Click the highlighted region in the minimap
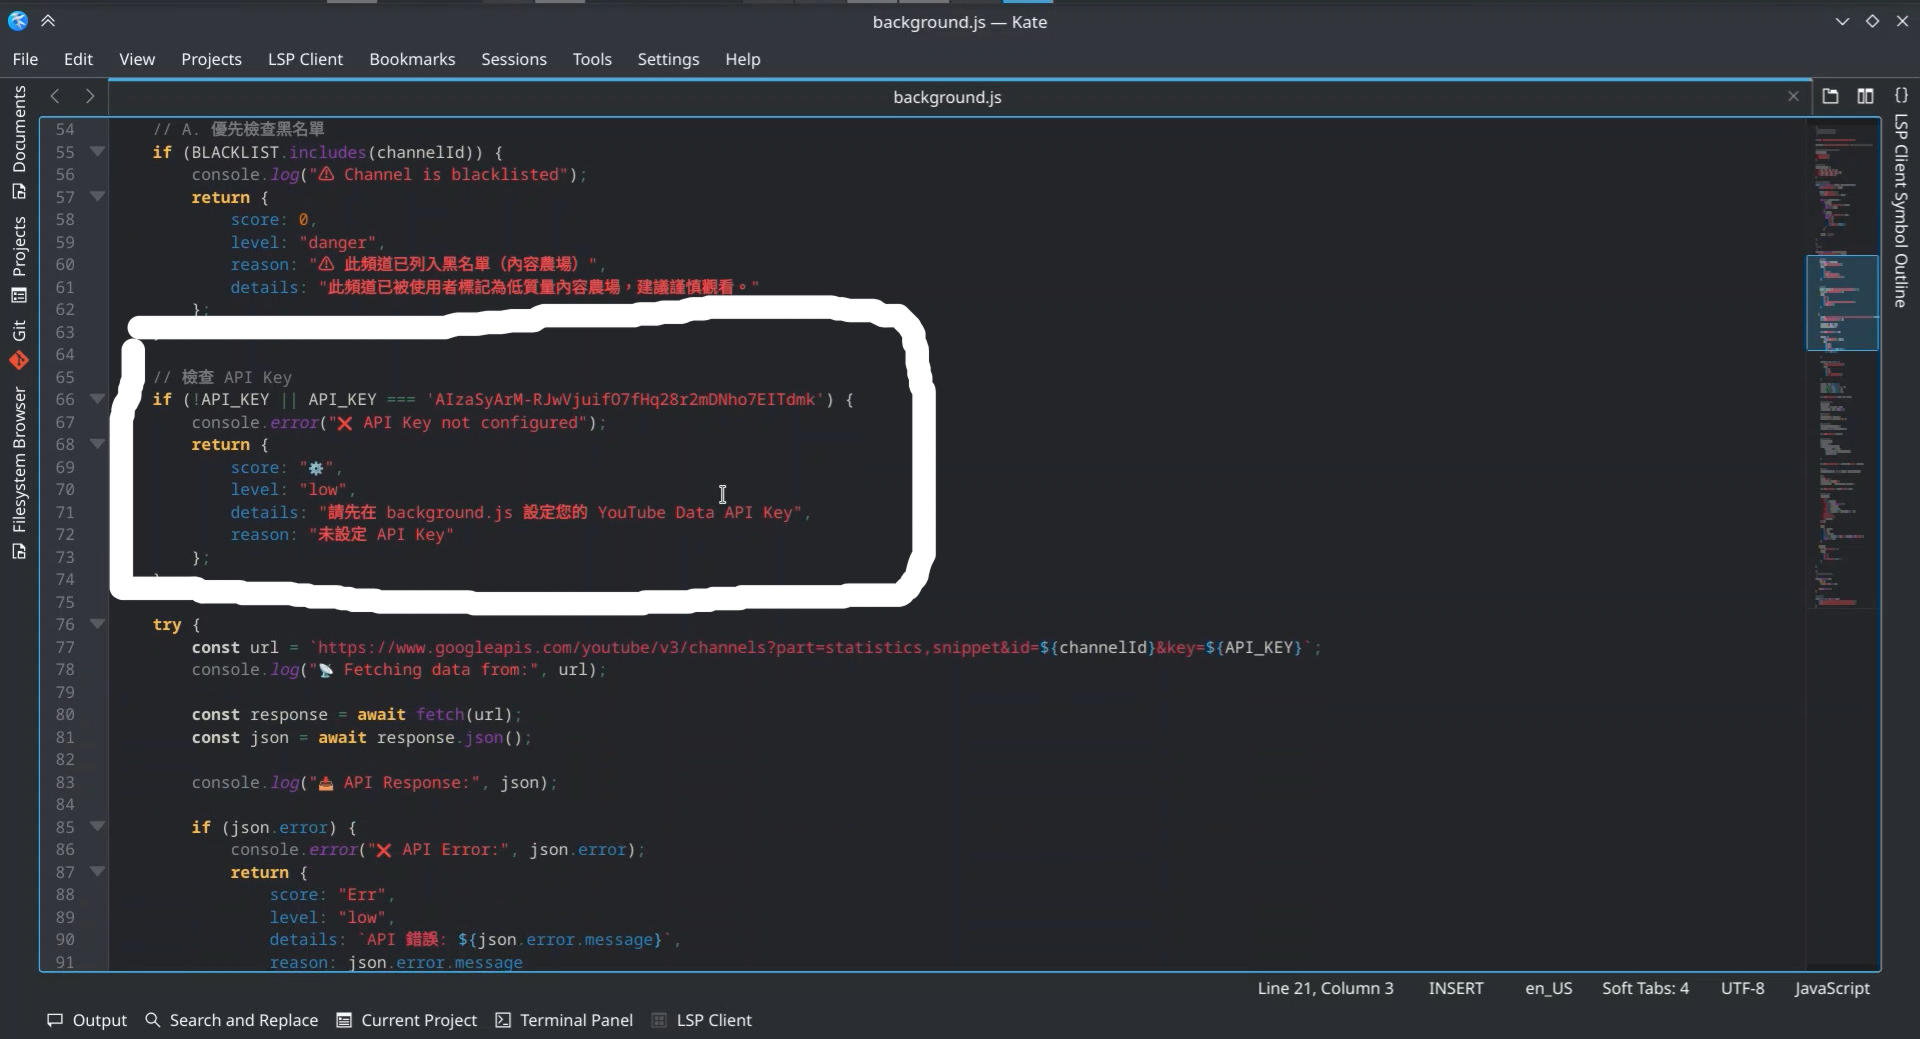The width and height of the screenshot is (1920, 1039). coord(1841,302)
